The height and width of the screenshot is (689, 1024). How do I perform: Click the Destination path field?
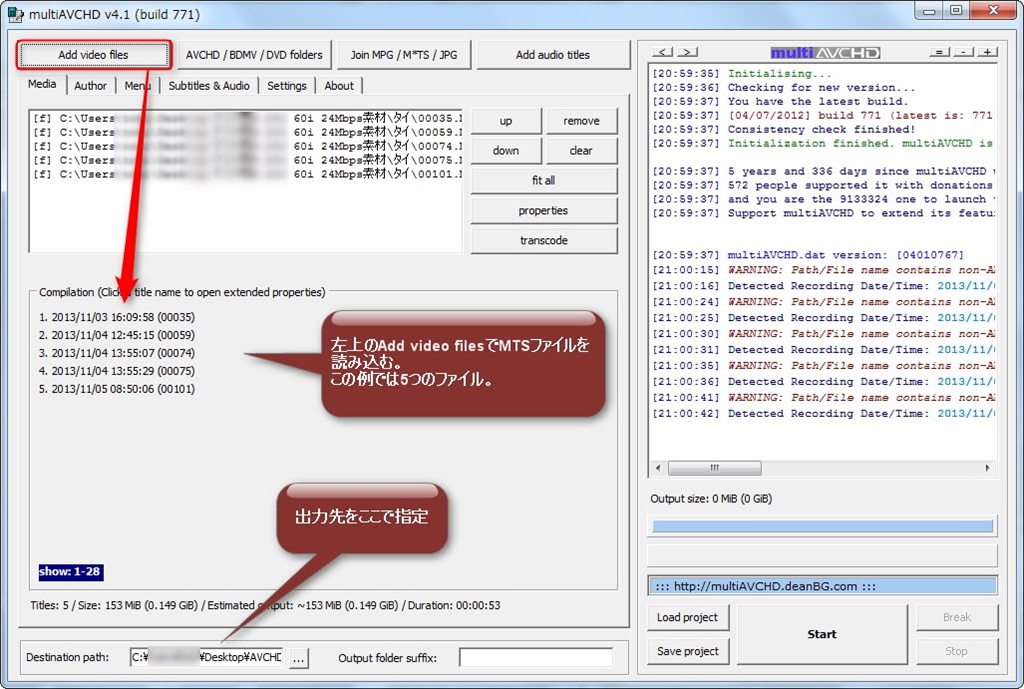pos(206,657)
